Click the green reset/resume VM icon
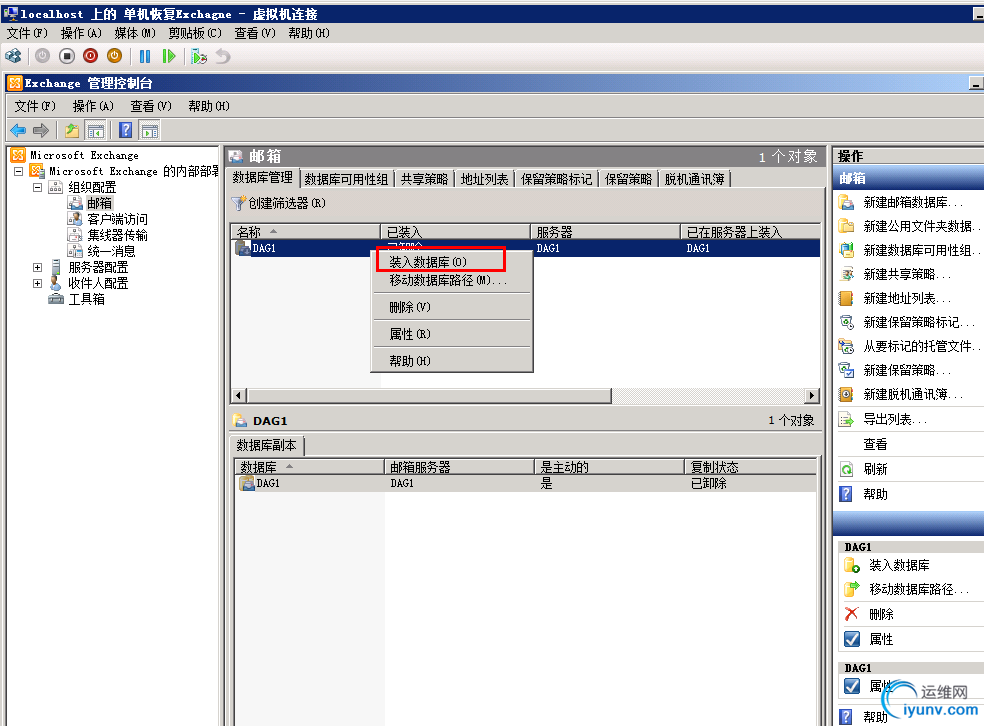The width and height of the screenshot is (984, 726). [169, 56]
